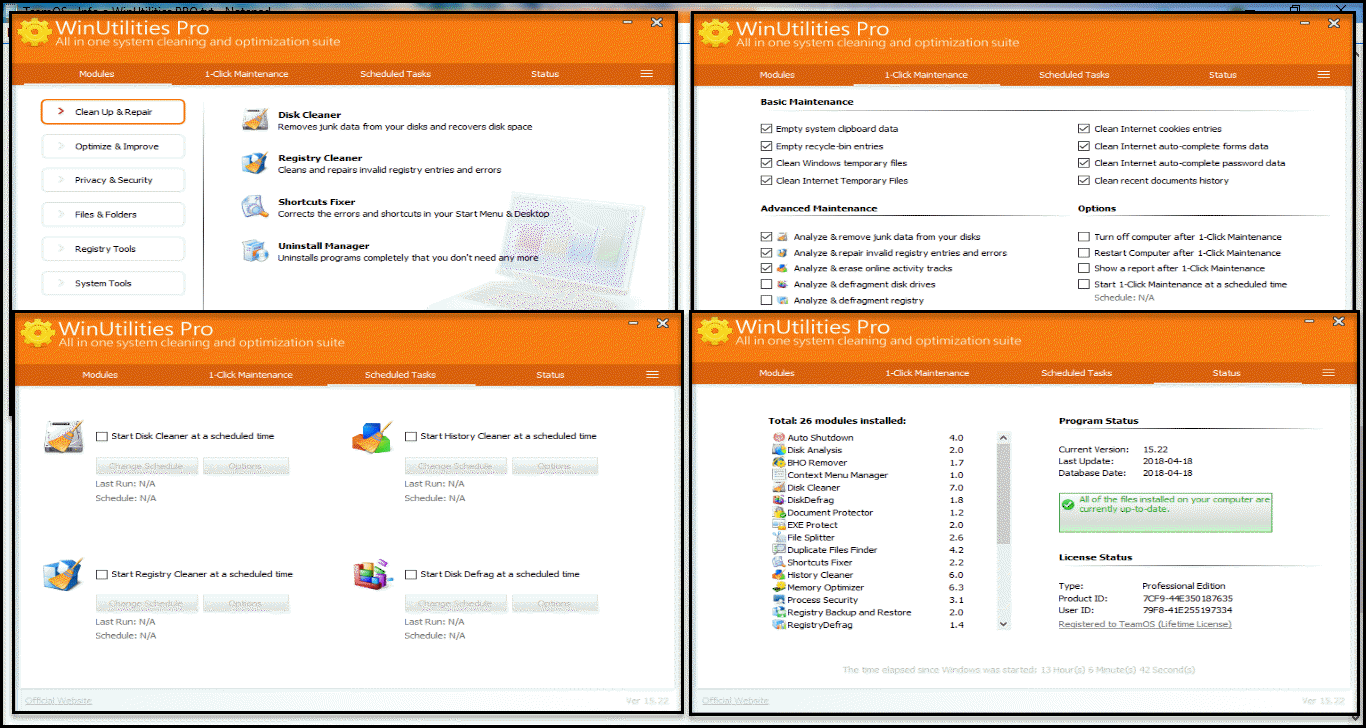Click the large Registry Cleaner schedule icon
The image size is (1366, 728).
[62, 575]
